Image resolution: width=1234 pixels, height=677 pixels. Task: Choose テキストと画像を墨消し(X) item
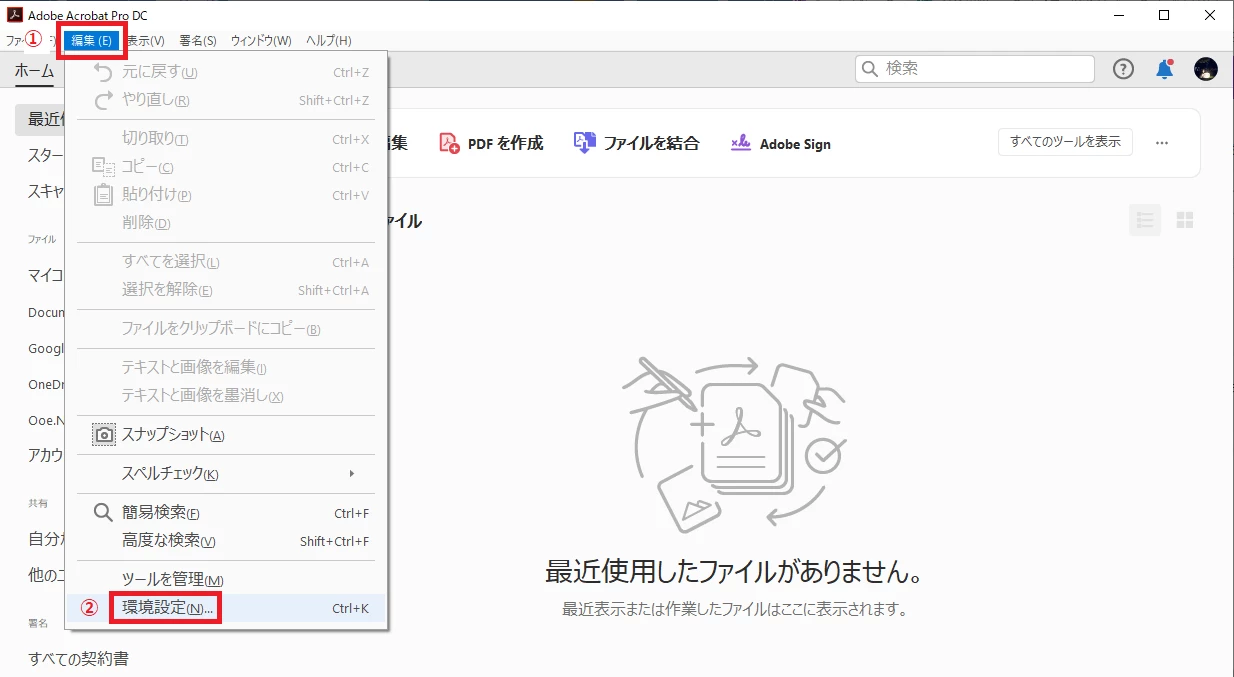pyautogui.click(x=225, y=396)
